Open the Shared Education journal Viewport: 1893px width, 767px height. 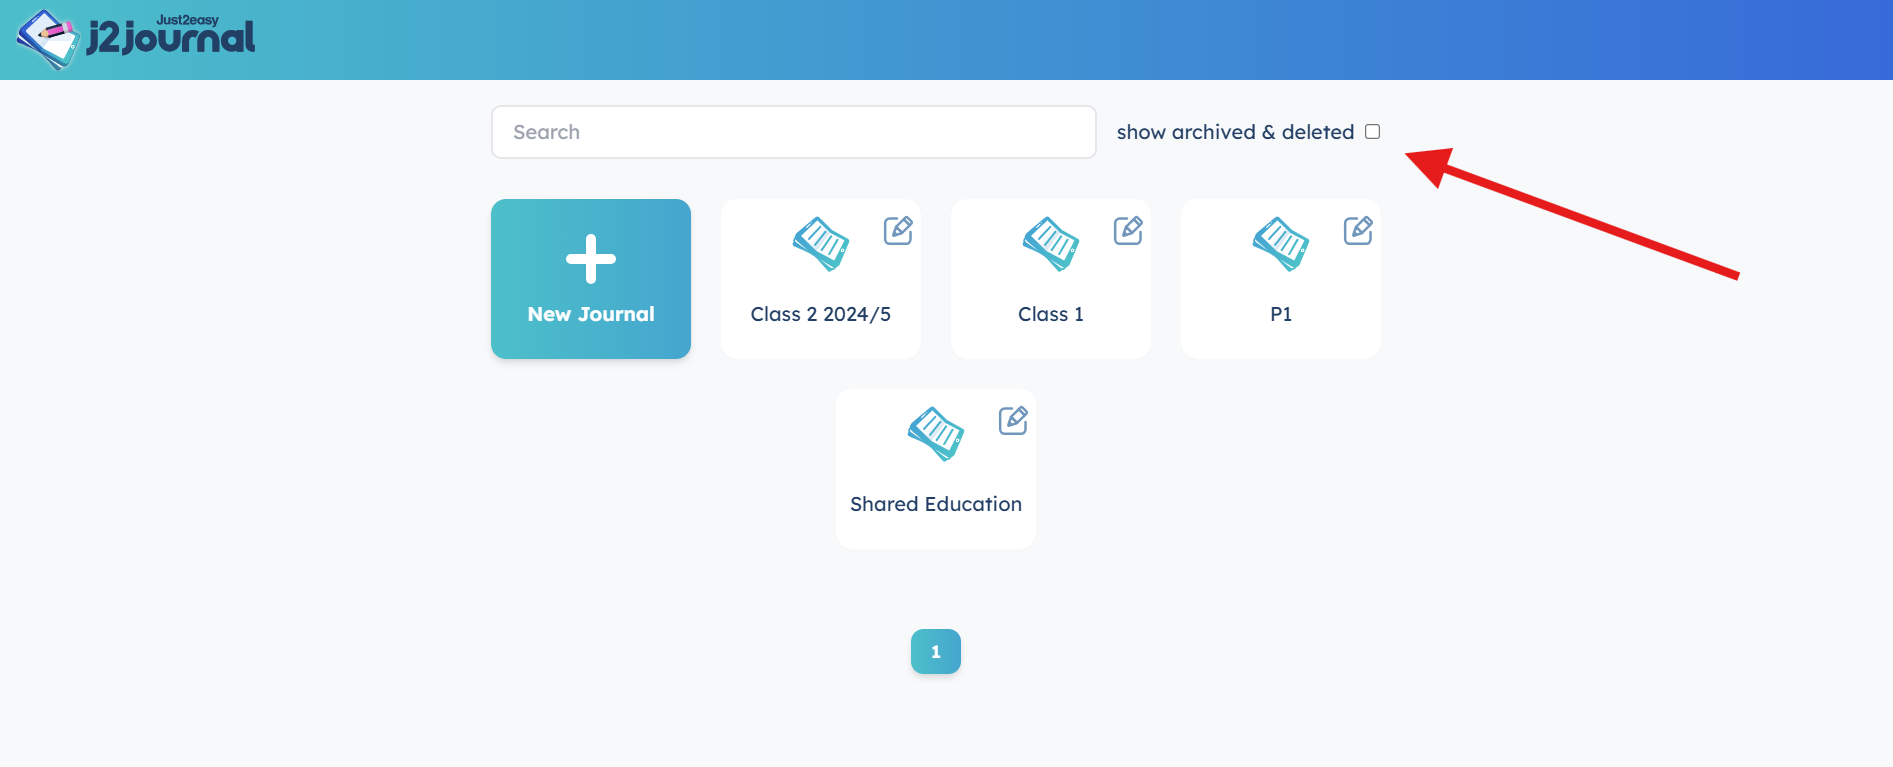tap(936, 469)
